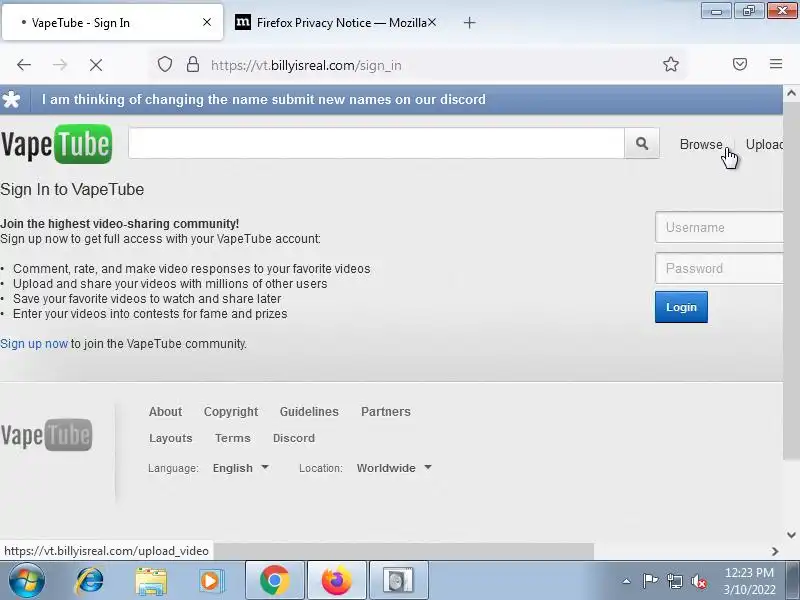Open the Terms footer link

tap(233, 438)
